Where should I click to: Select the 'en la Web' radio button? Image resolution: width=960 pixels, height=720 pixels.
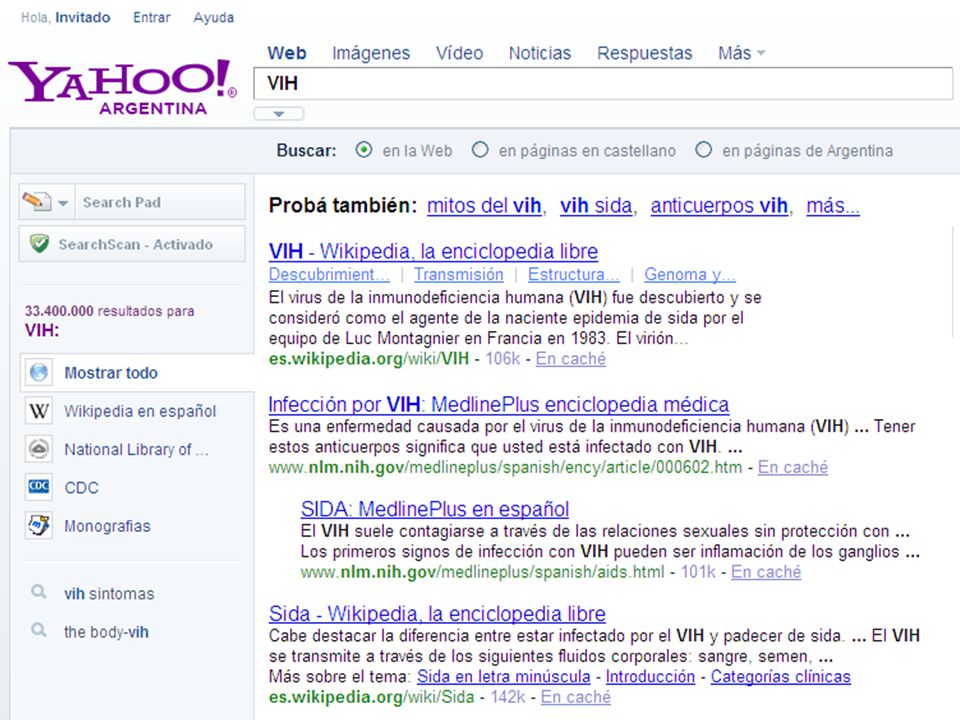pos(364,150)
